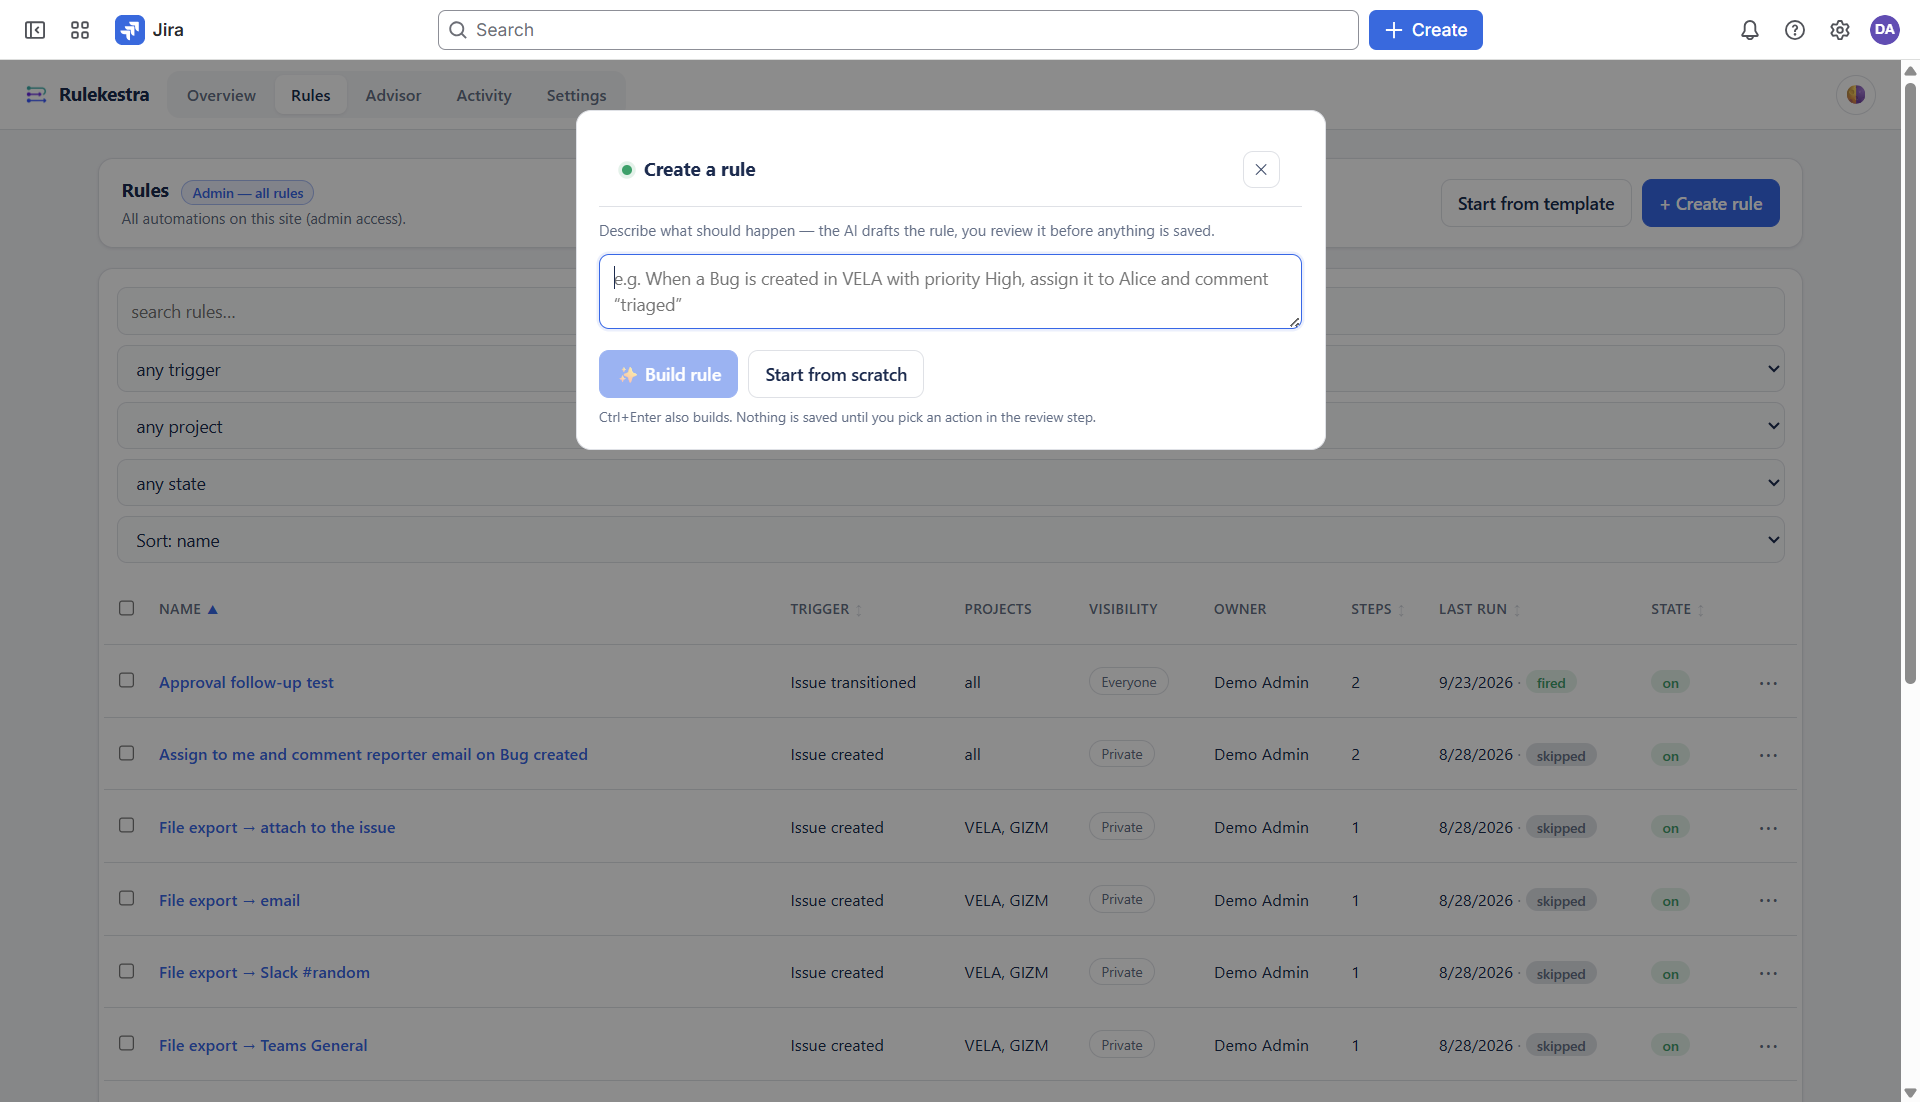The width and height of the screenshot is (1920, 1102).
Task: Click the page scrollbar down arrow
Action: pos(1910,1093)
